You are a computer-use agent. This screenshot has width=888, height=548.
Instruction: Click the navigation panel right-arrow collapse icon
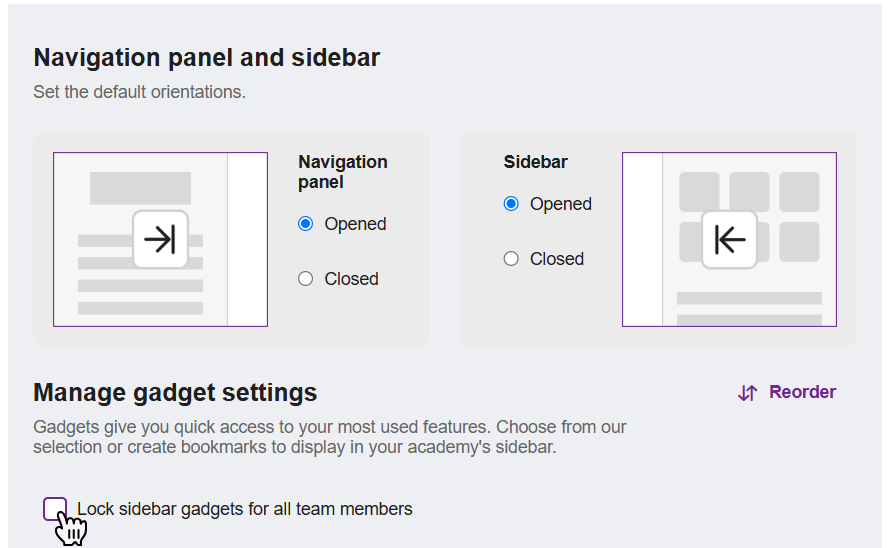(x=160, y=239)
